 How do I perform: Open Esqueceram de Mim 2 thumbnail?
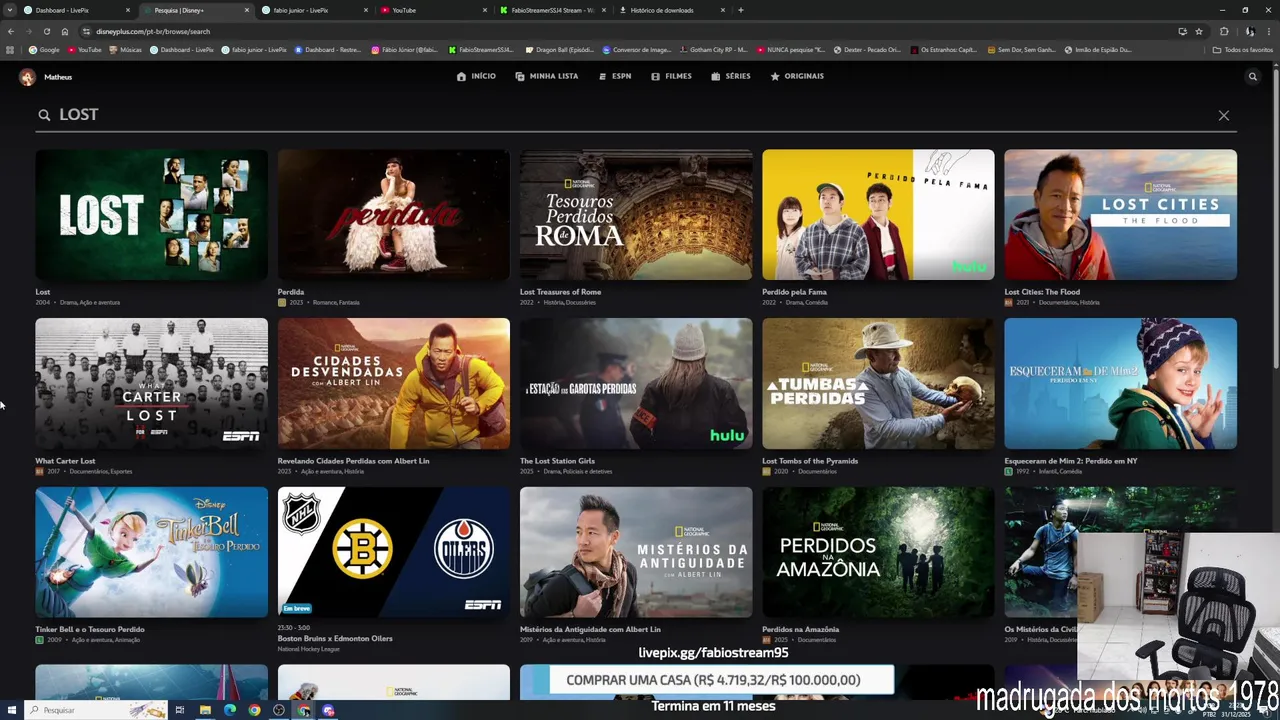coord(1120,384)
